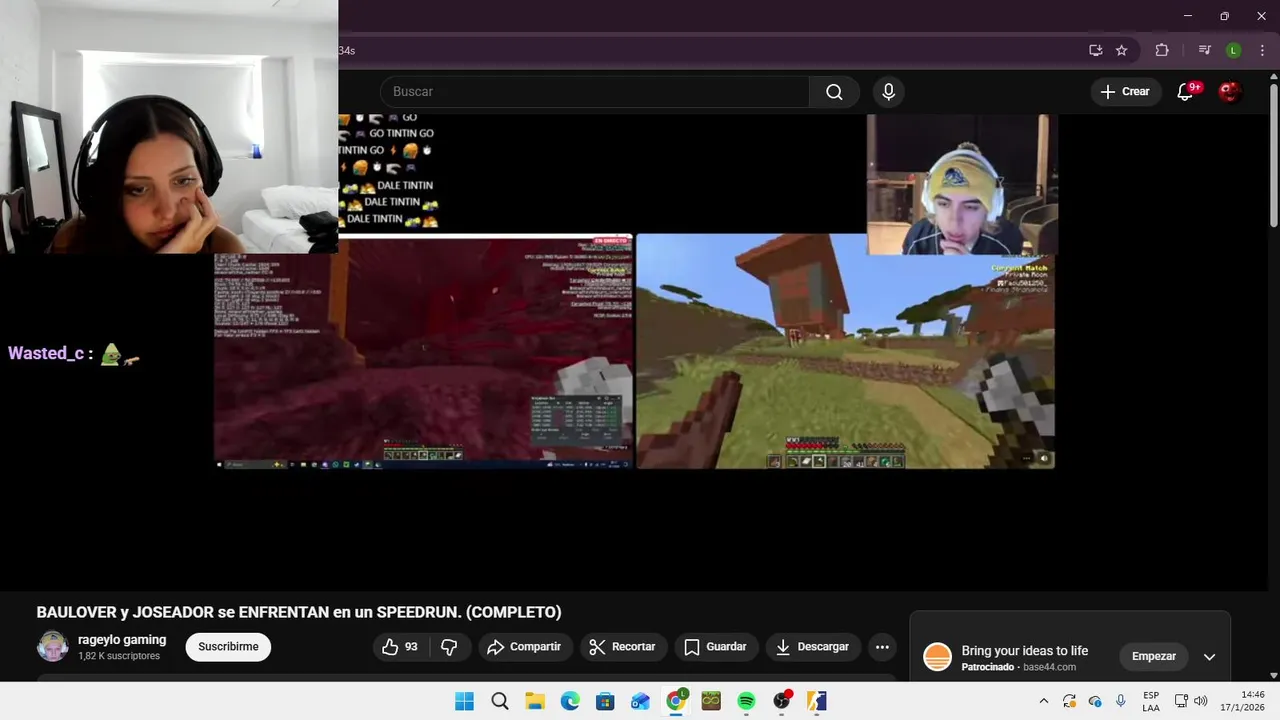Viewport: 1280px width, 720px height.
Task: Click the YouTube search magnifier button
Action: pos(834,92)
